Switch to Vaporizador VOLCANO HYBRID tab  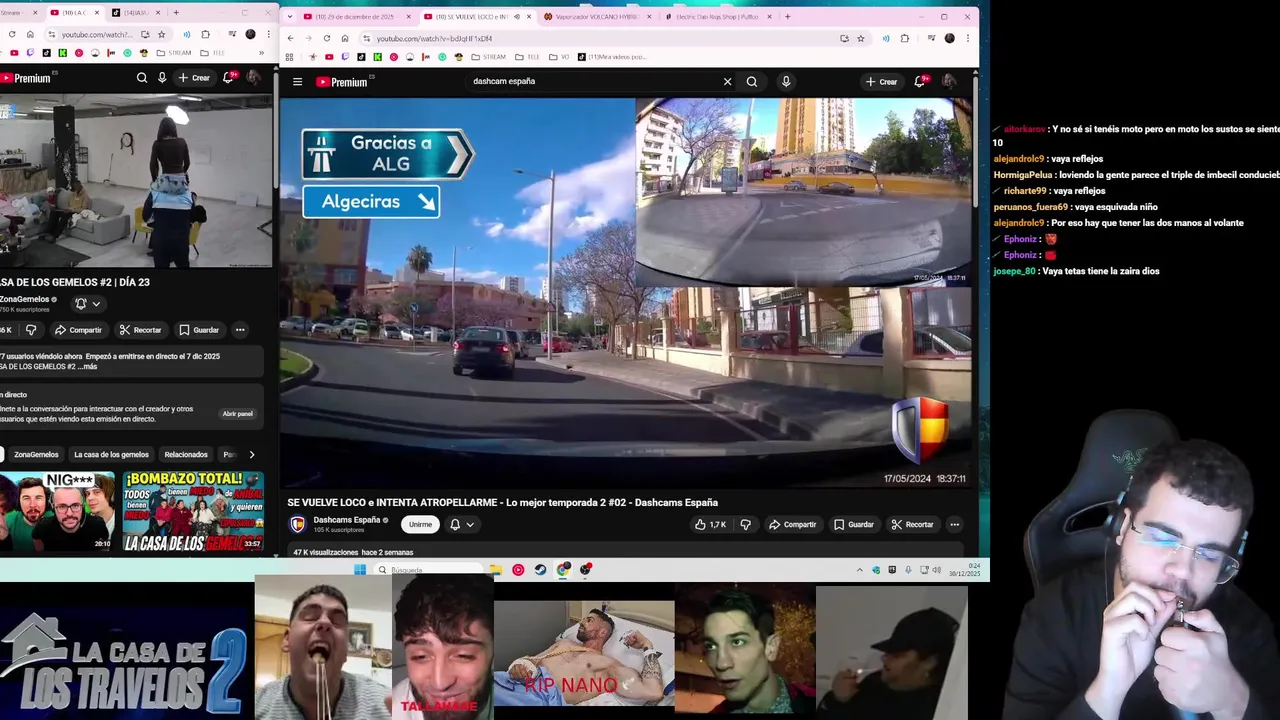tap(597, 16)
